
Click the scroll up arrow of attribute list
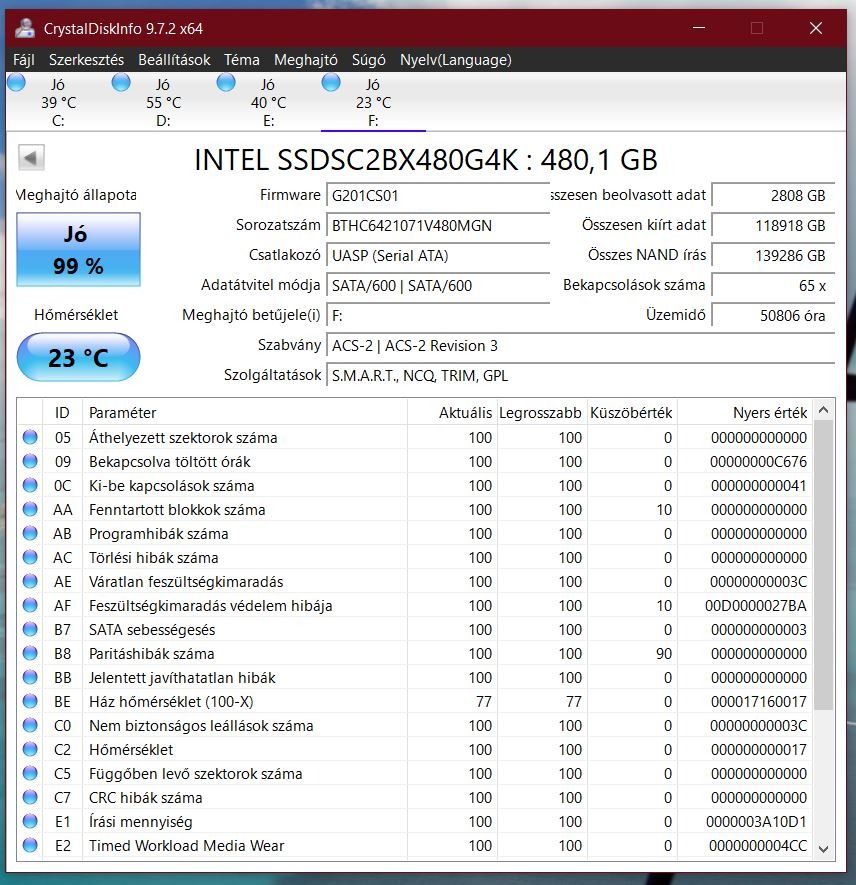[x=823, y=410]
